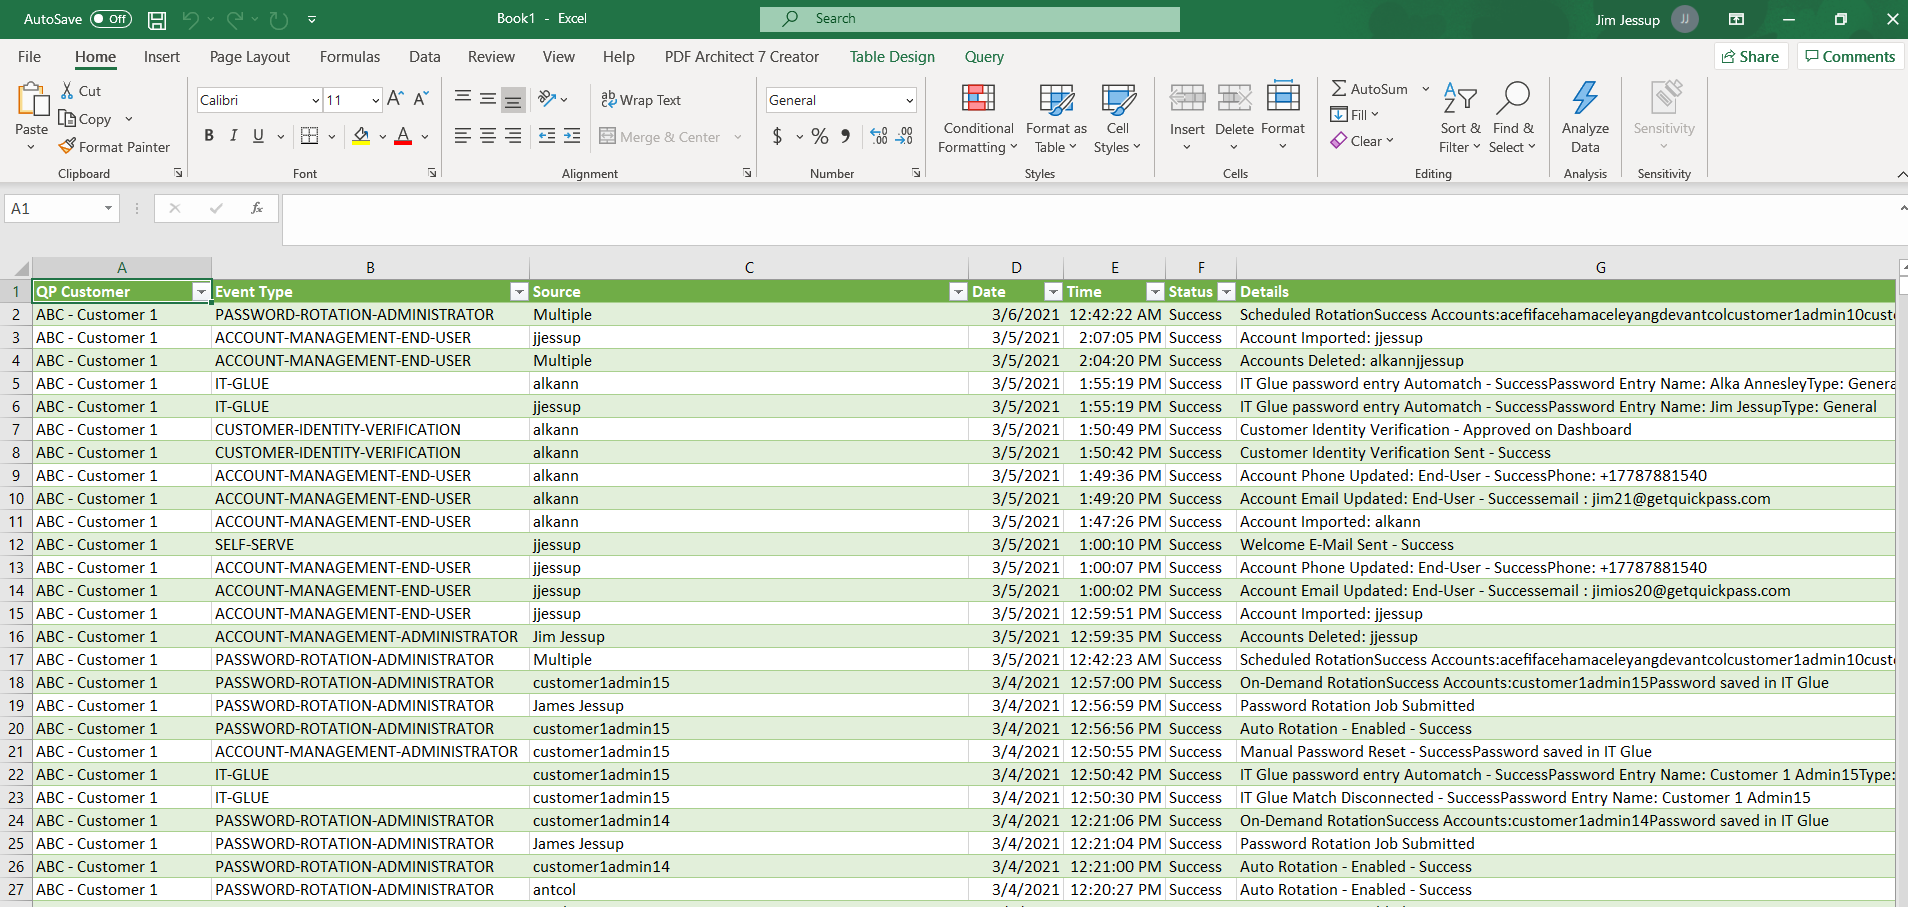Open QP Customer column filter dropdown
This screenshot has width=1908, height=907.
pyautogui.click(x=201, y=292)
